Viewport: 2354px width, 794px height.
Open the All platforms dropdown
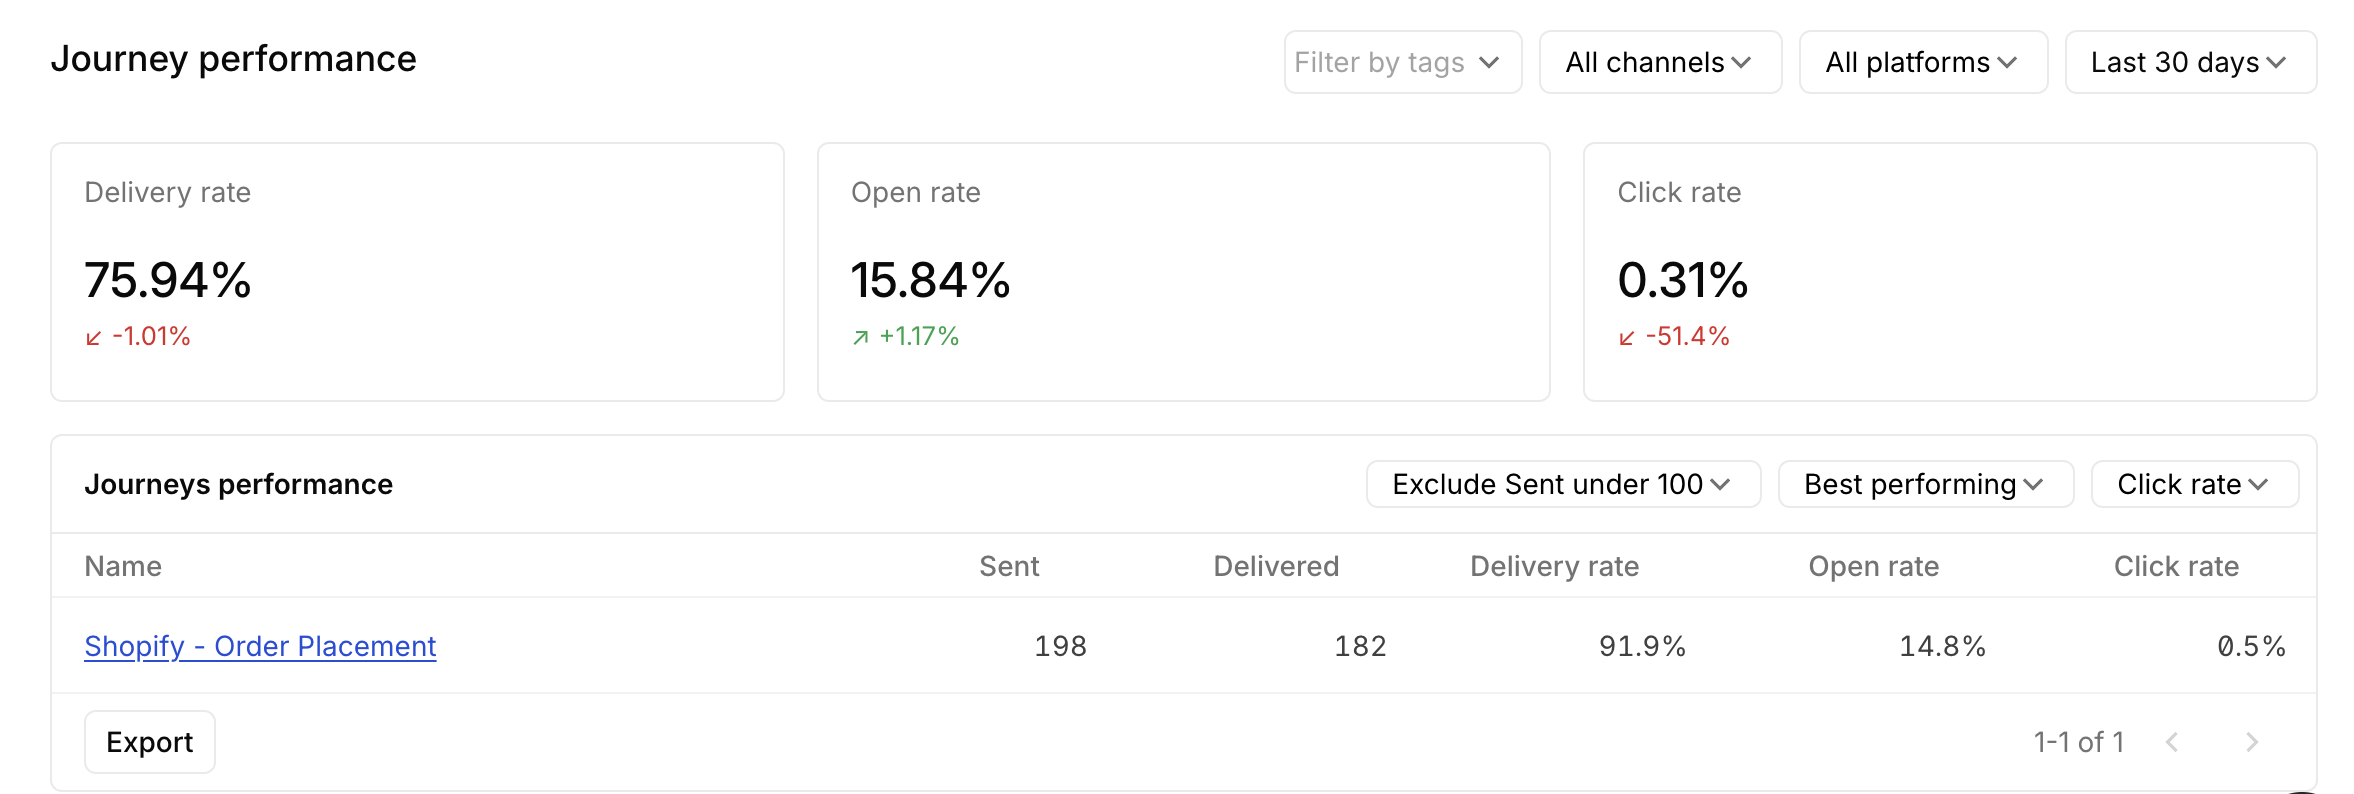click(1922, 62)
